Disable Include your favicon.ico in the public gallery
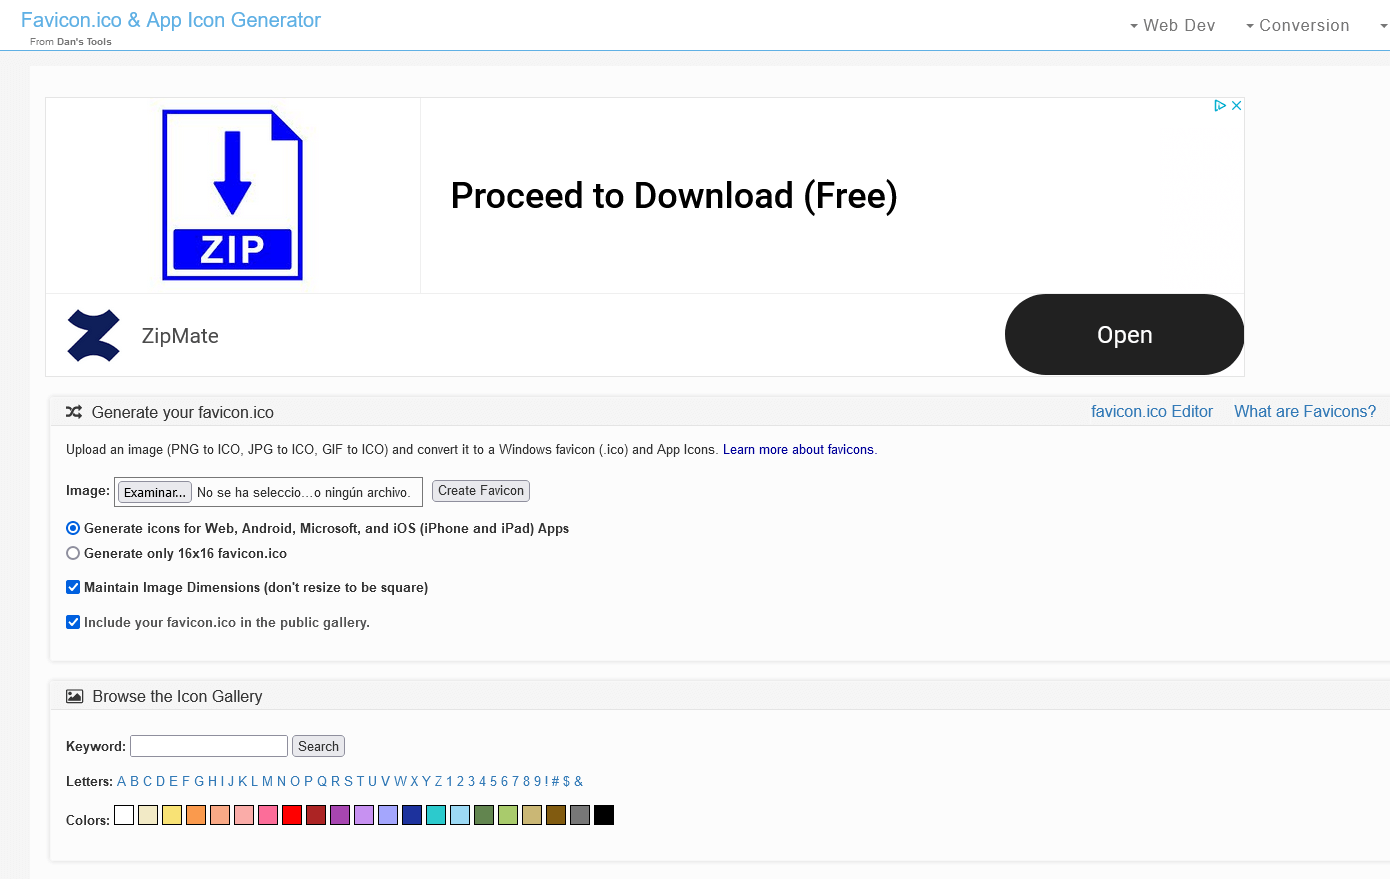1390x879 pixels. pyautogui.click(x=72, y=621)
